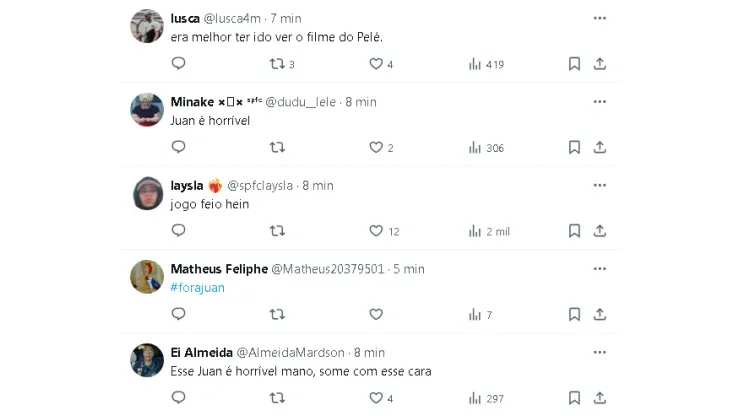Viewport: 740px width, 416px height.
Task: Share lusca's tweet
Action: click(x=599, y=64)
